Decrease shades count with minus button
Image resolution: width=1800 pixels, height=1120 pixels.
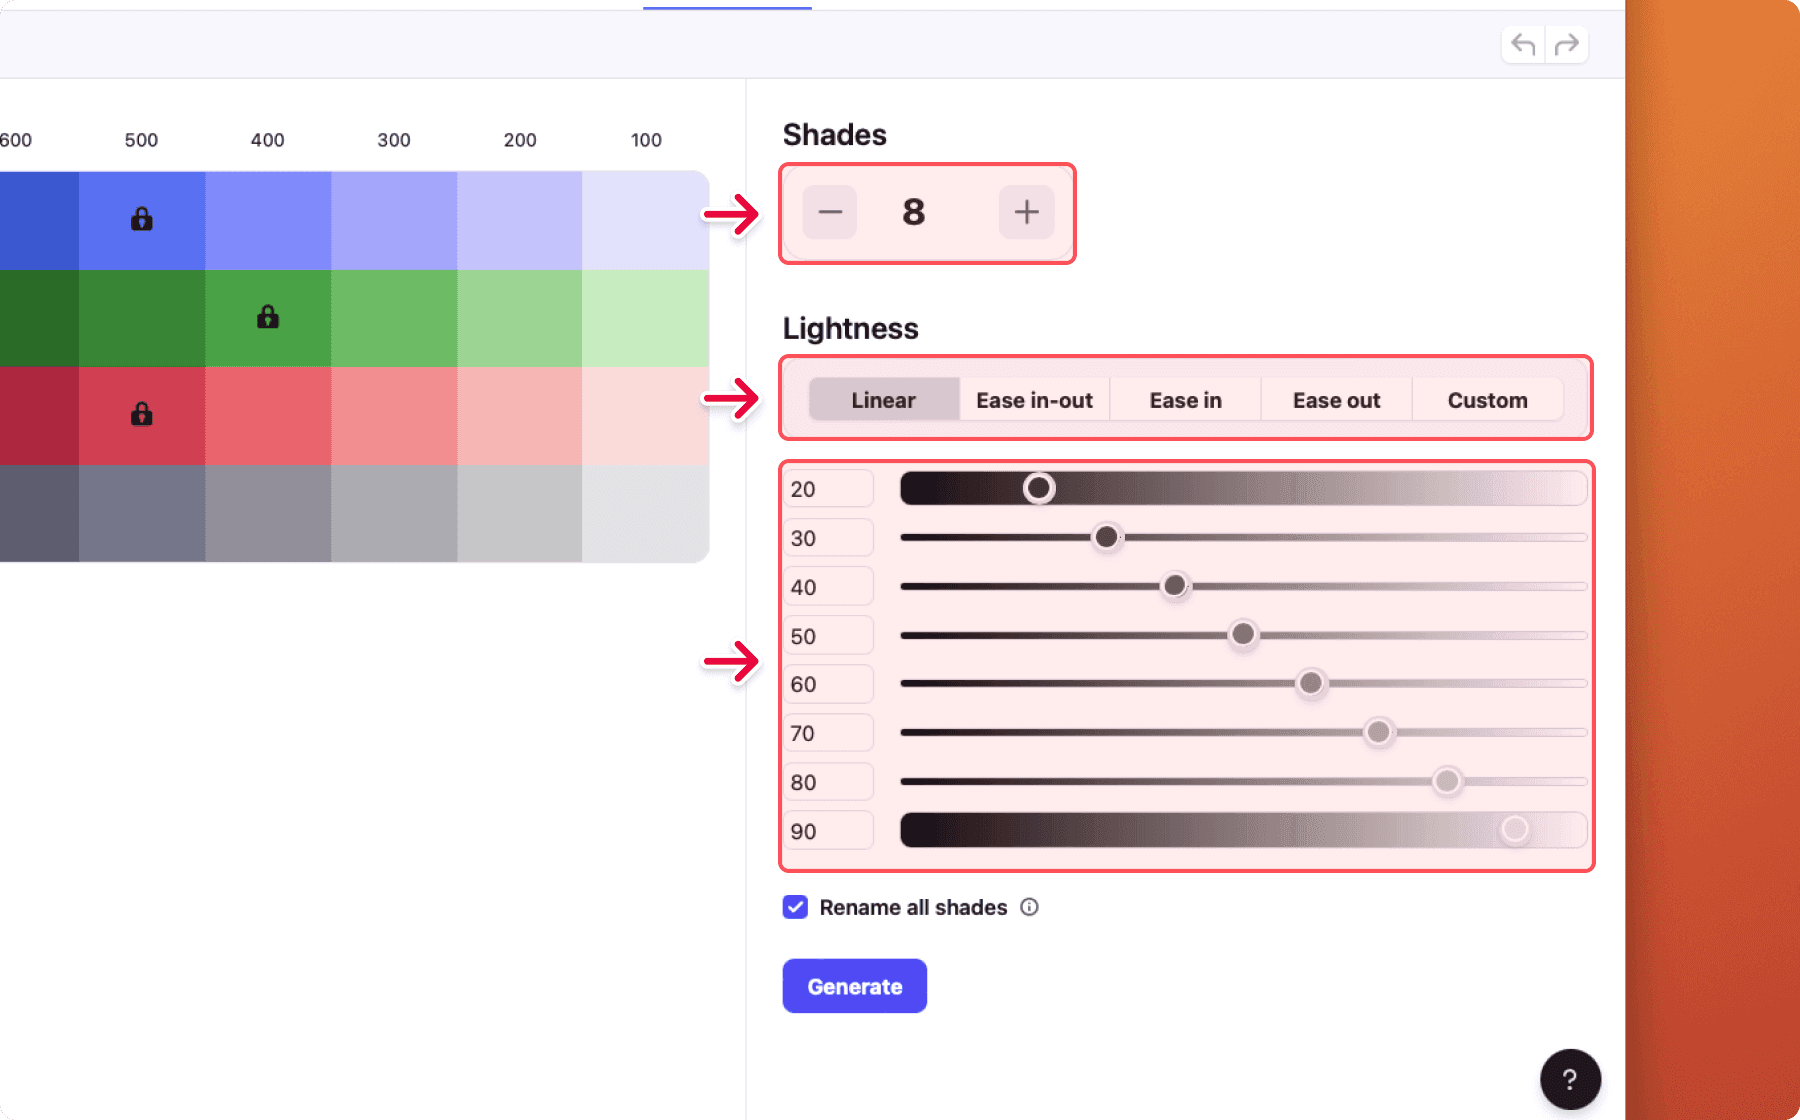coord(830,212)
